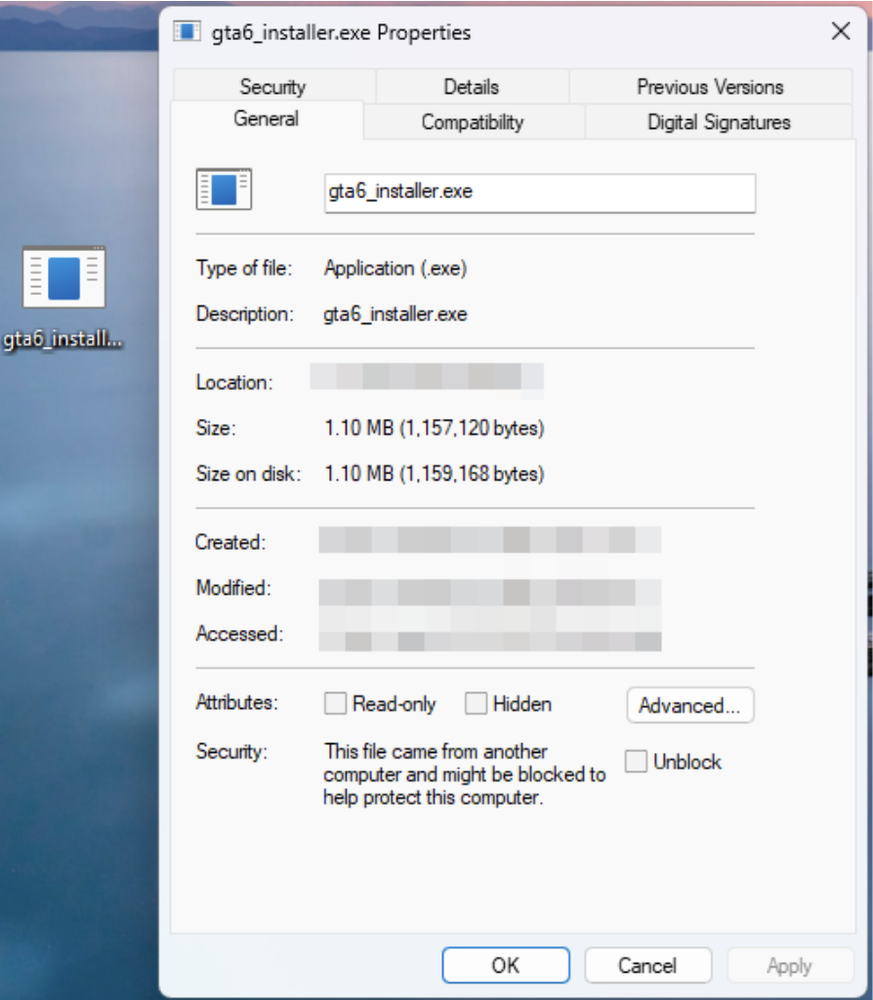This screenshot has width=873, height=1000.
Task: Click the large file icon in General tab
Action: (x=224, y=189)
